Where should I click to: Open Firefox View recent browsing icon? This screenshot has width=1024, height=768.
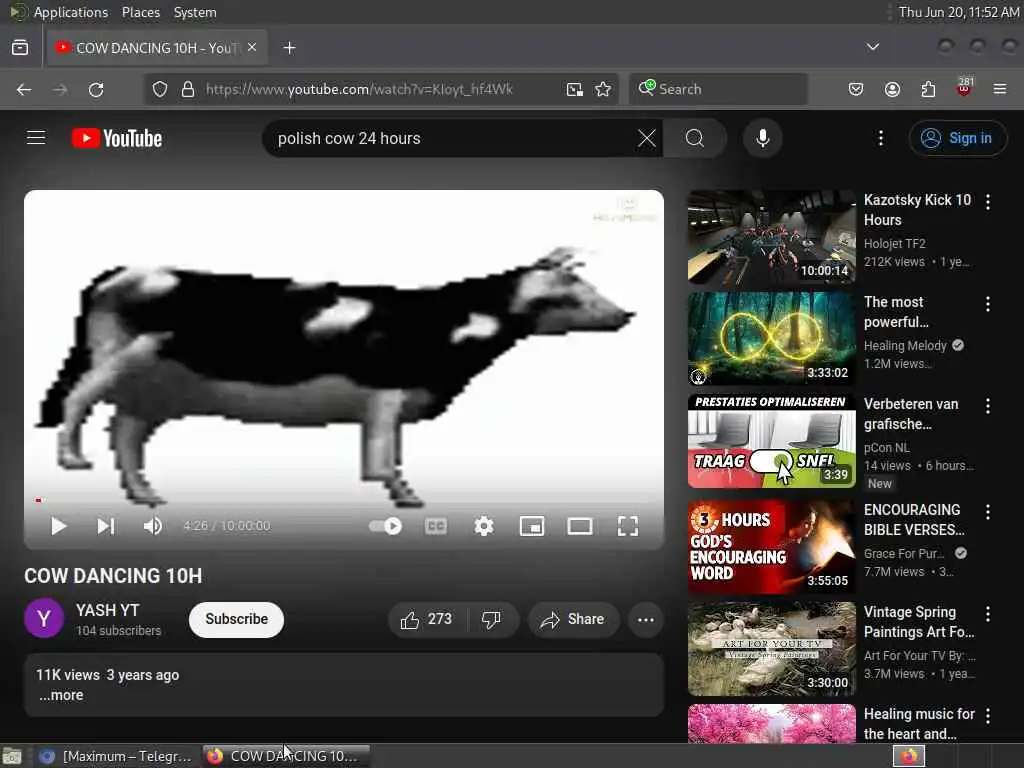tap(20, 47)
